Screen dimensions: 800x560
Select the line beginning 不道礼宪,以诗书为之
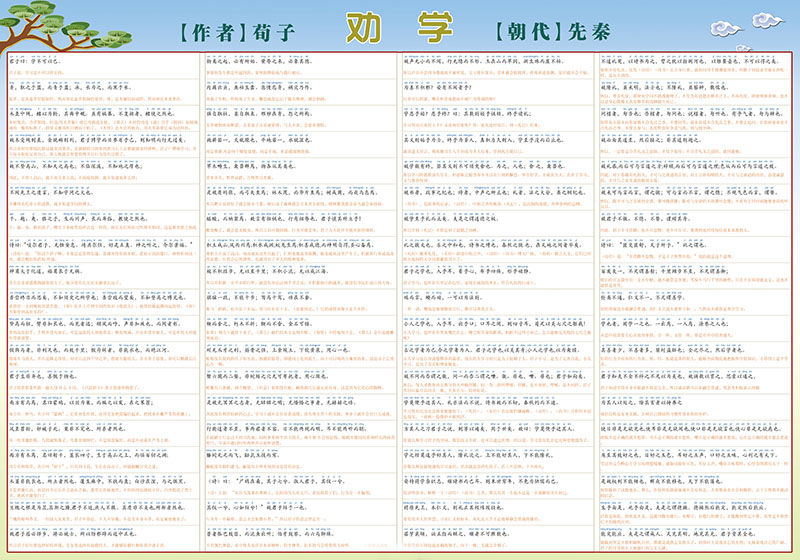coord(690,61)
